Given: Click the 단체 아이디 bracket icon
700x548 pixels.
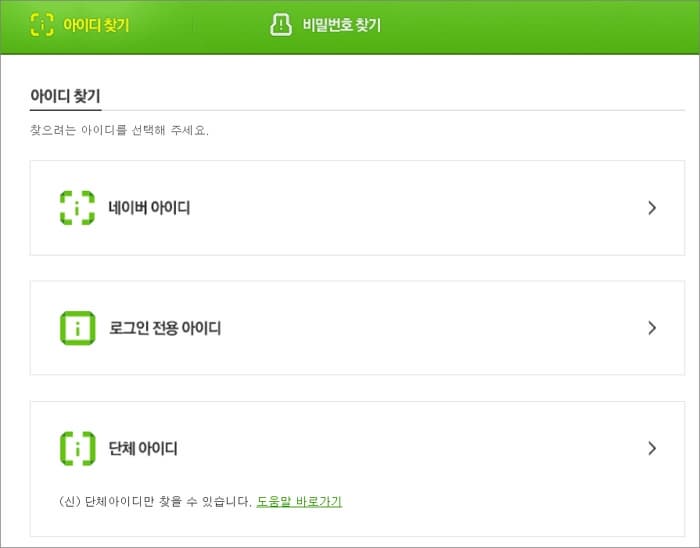Looking at the screenshot, I should click(78, 448).
